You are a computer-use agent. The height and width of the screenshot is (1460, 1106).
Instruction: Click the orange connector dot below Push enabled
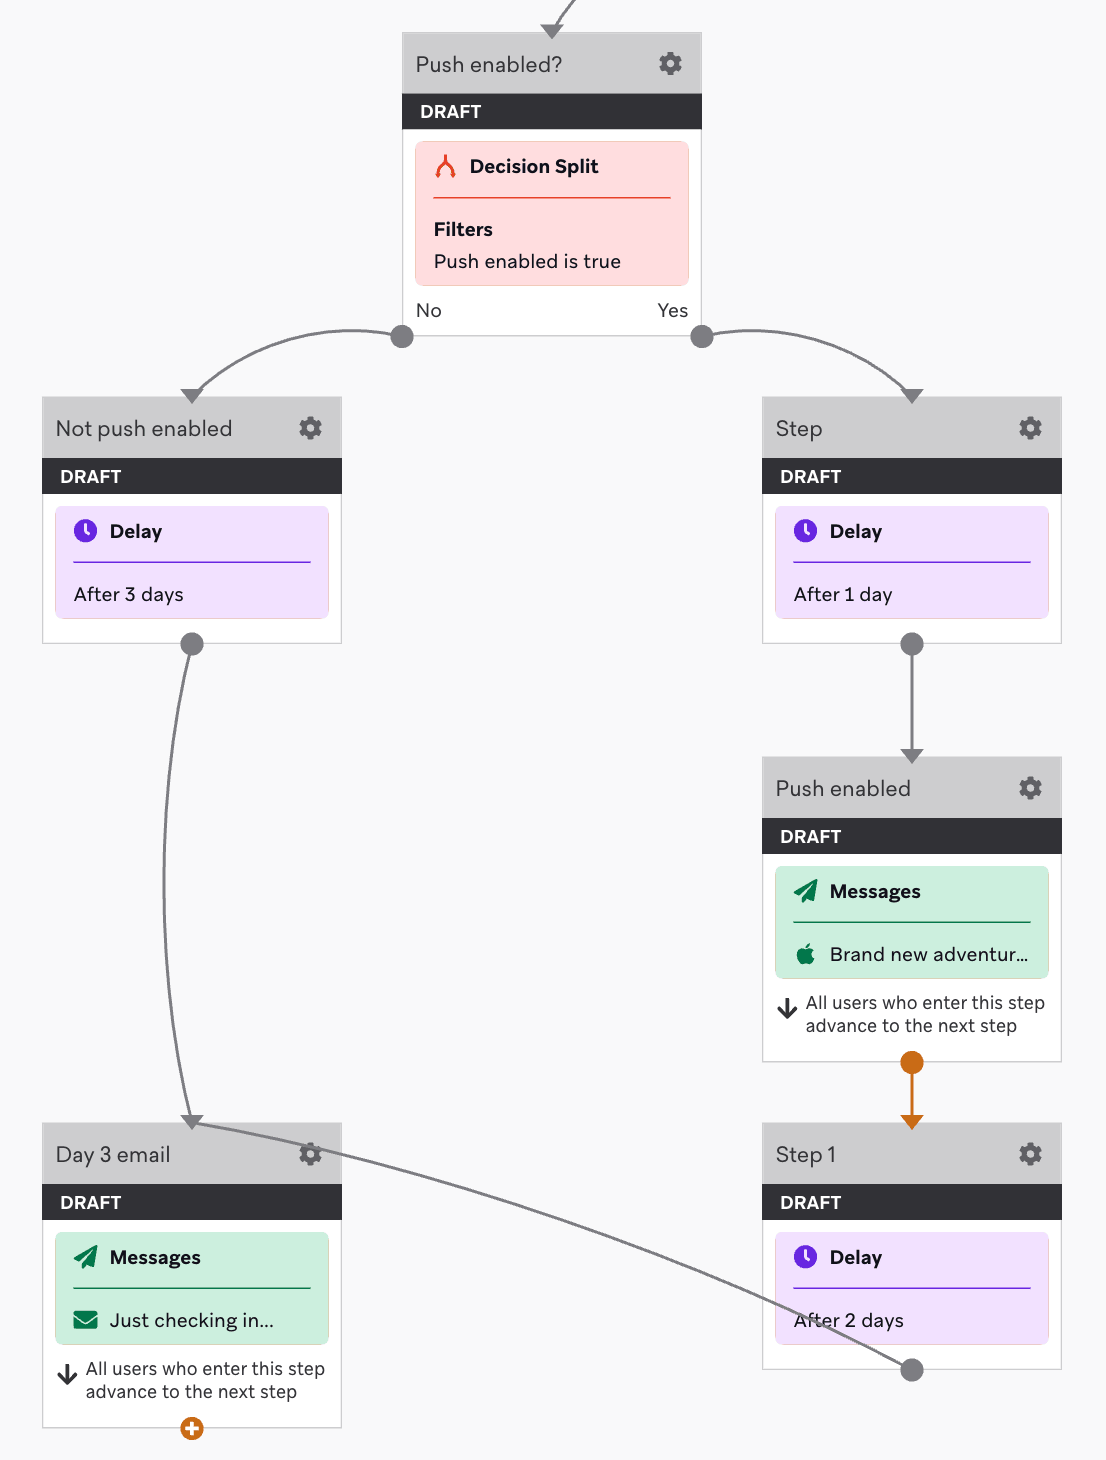[912, 1062]
